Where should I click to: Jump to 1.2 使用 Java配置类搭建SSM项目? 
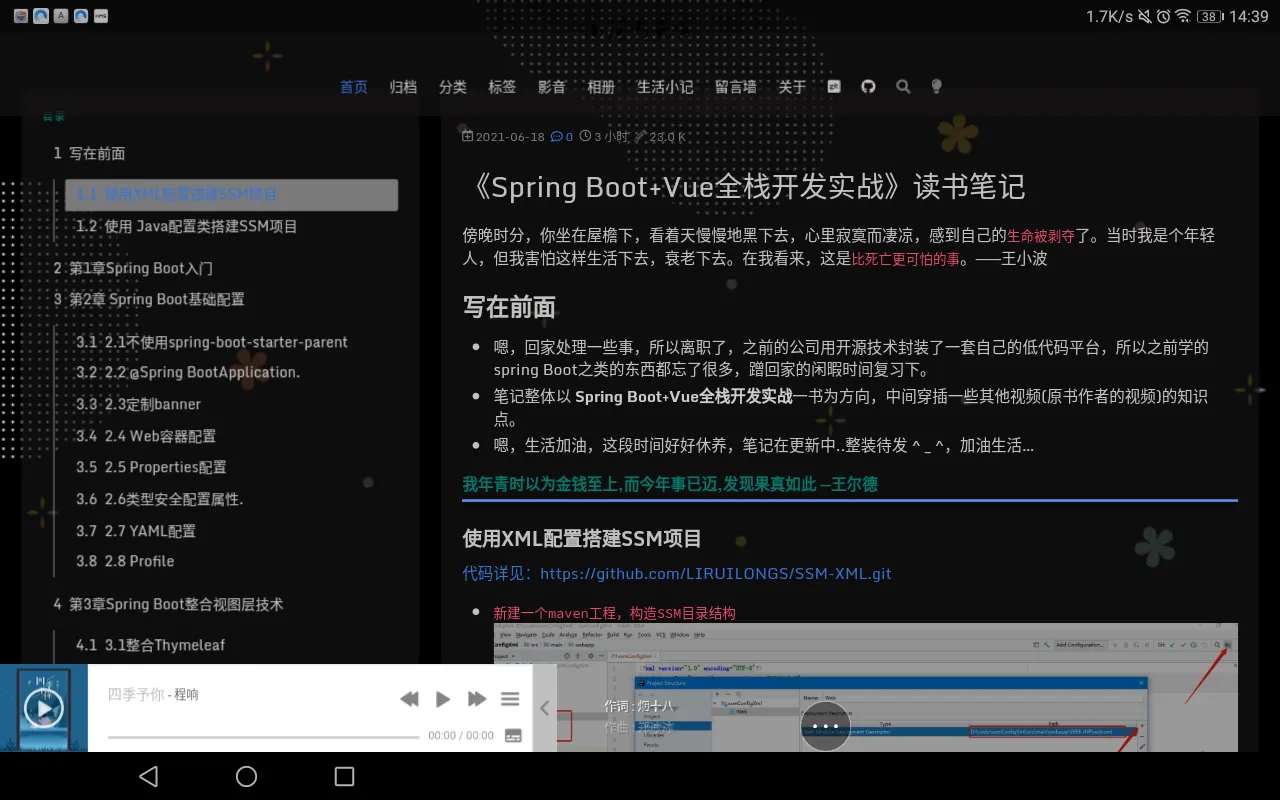[x=187, y=226]
